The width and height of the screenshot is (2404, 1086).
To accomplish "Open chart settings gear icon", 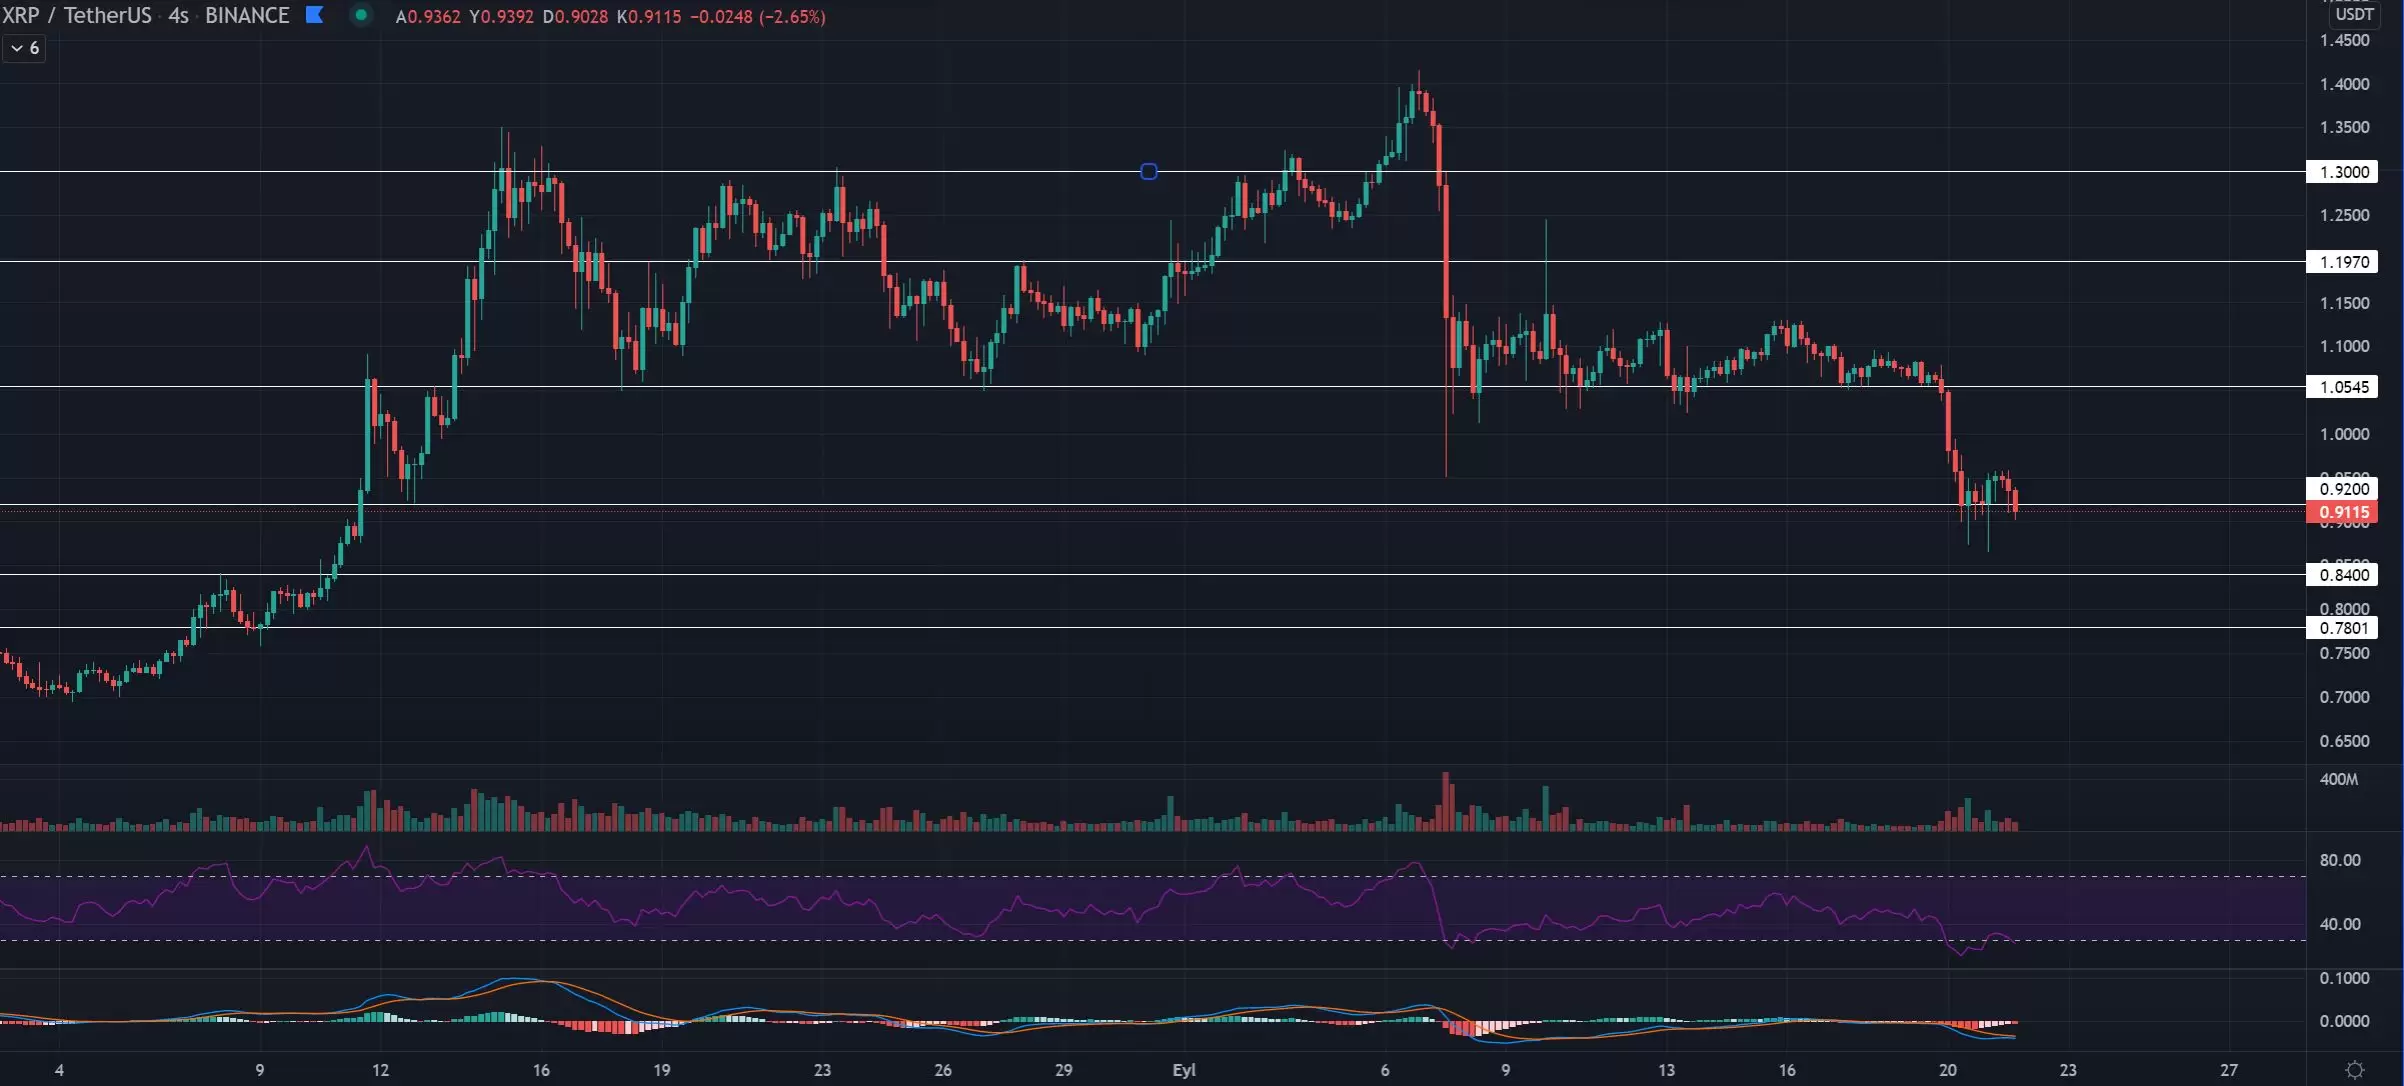I will click(2354, 1069).
